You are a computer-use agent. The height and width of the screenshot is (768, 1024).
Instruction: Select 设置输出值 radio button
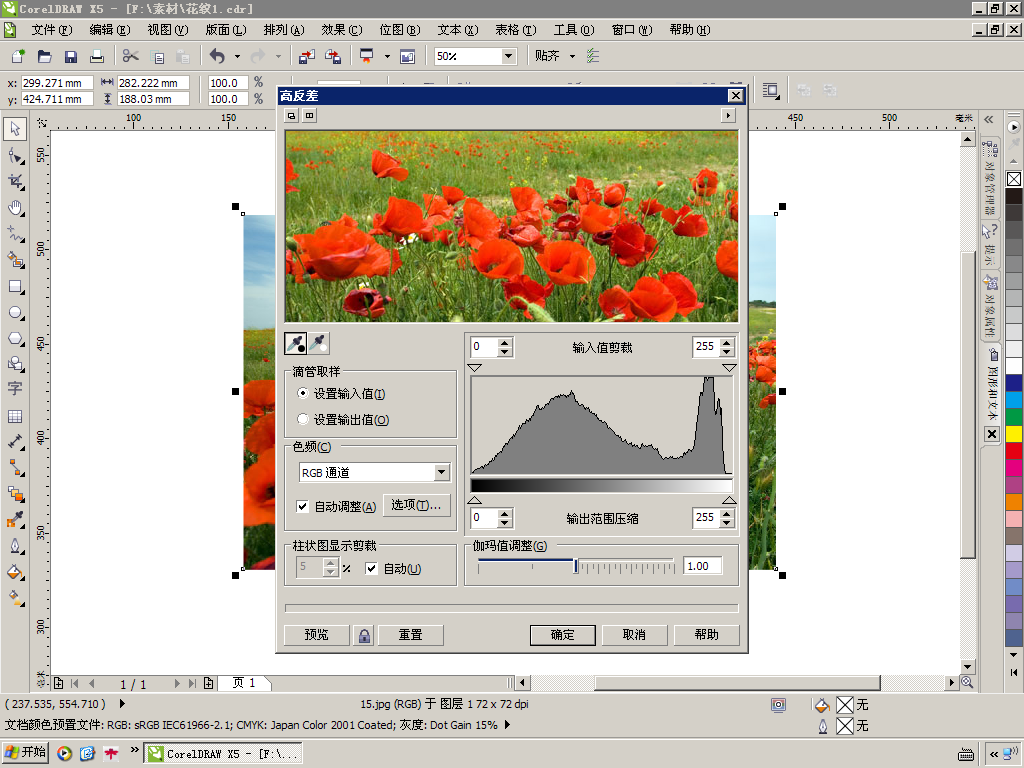pyautogui.click(x=302, y=419)
